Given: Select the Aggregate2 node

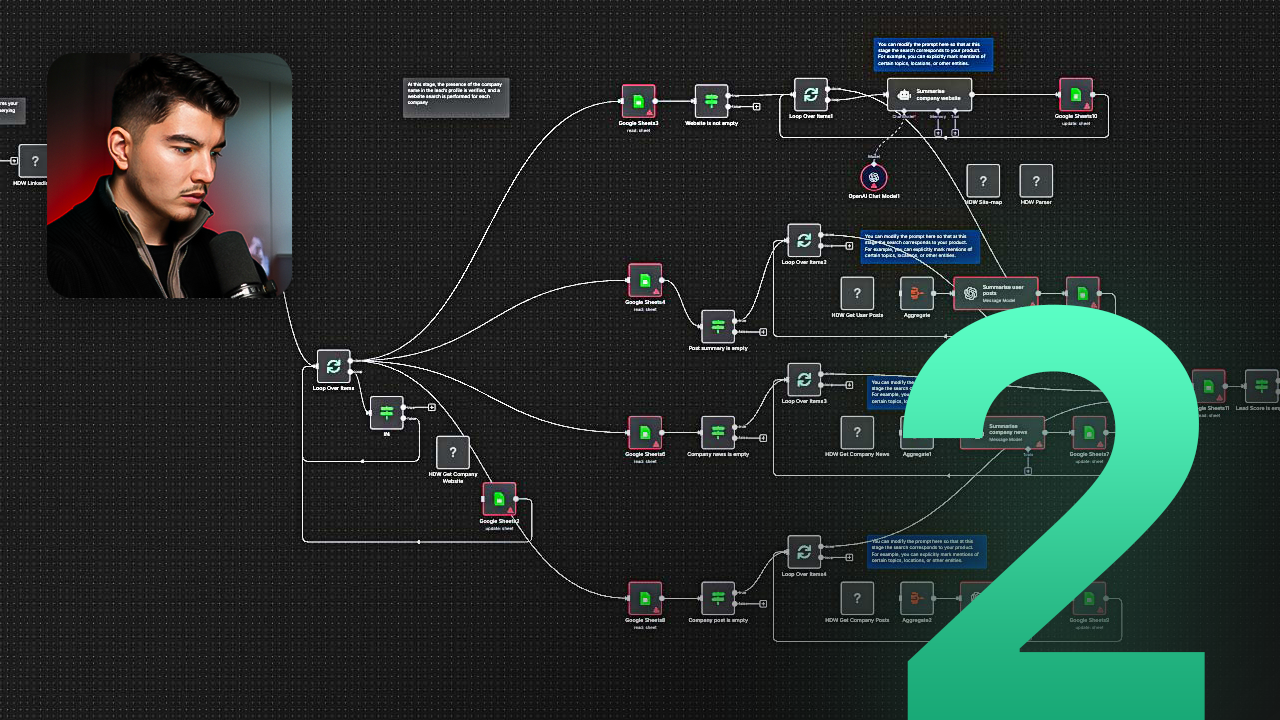Looking at the screenshot, I should click(x=917, y=598).
